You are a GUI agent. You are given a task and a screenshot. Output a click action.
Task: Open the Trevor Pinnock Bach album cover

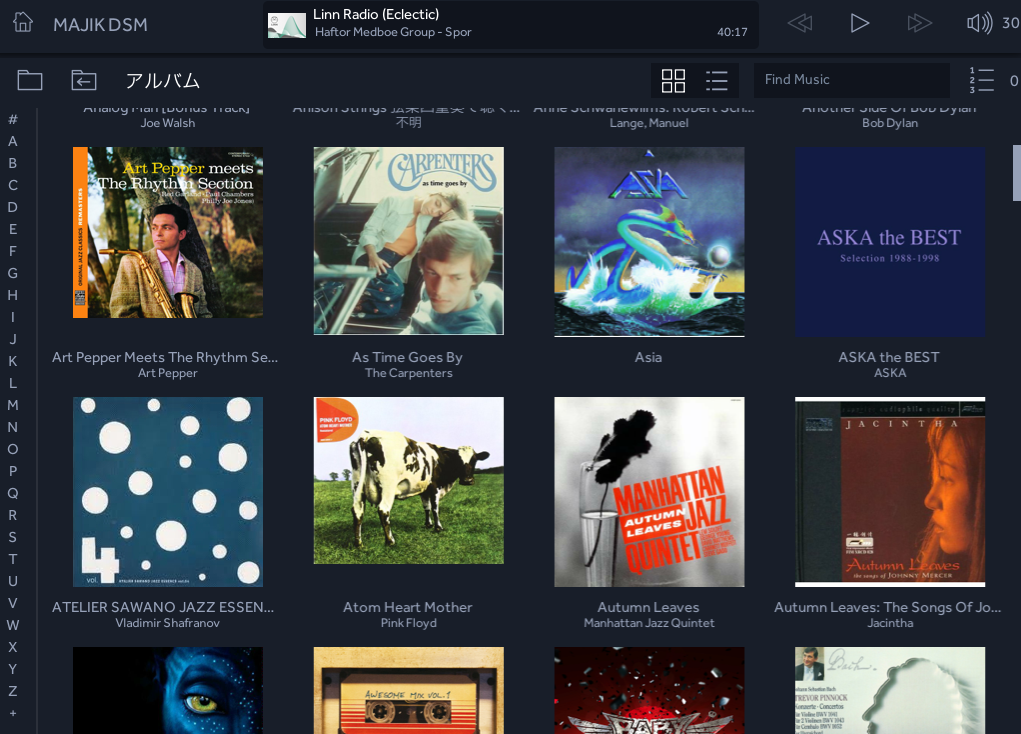[890, 690]
